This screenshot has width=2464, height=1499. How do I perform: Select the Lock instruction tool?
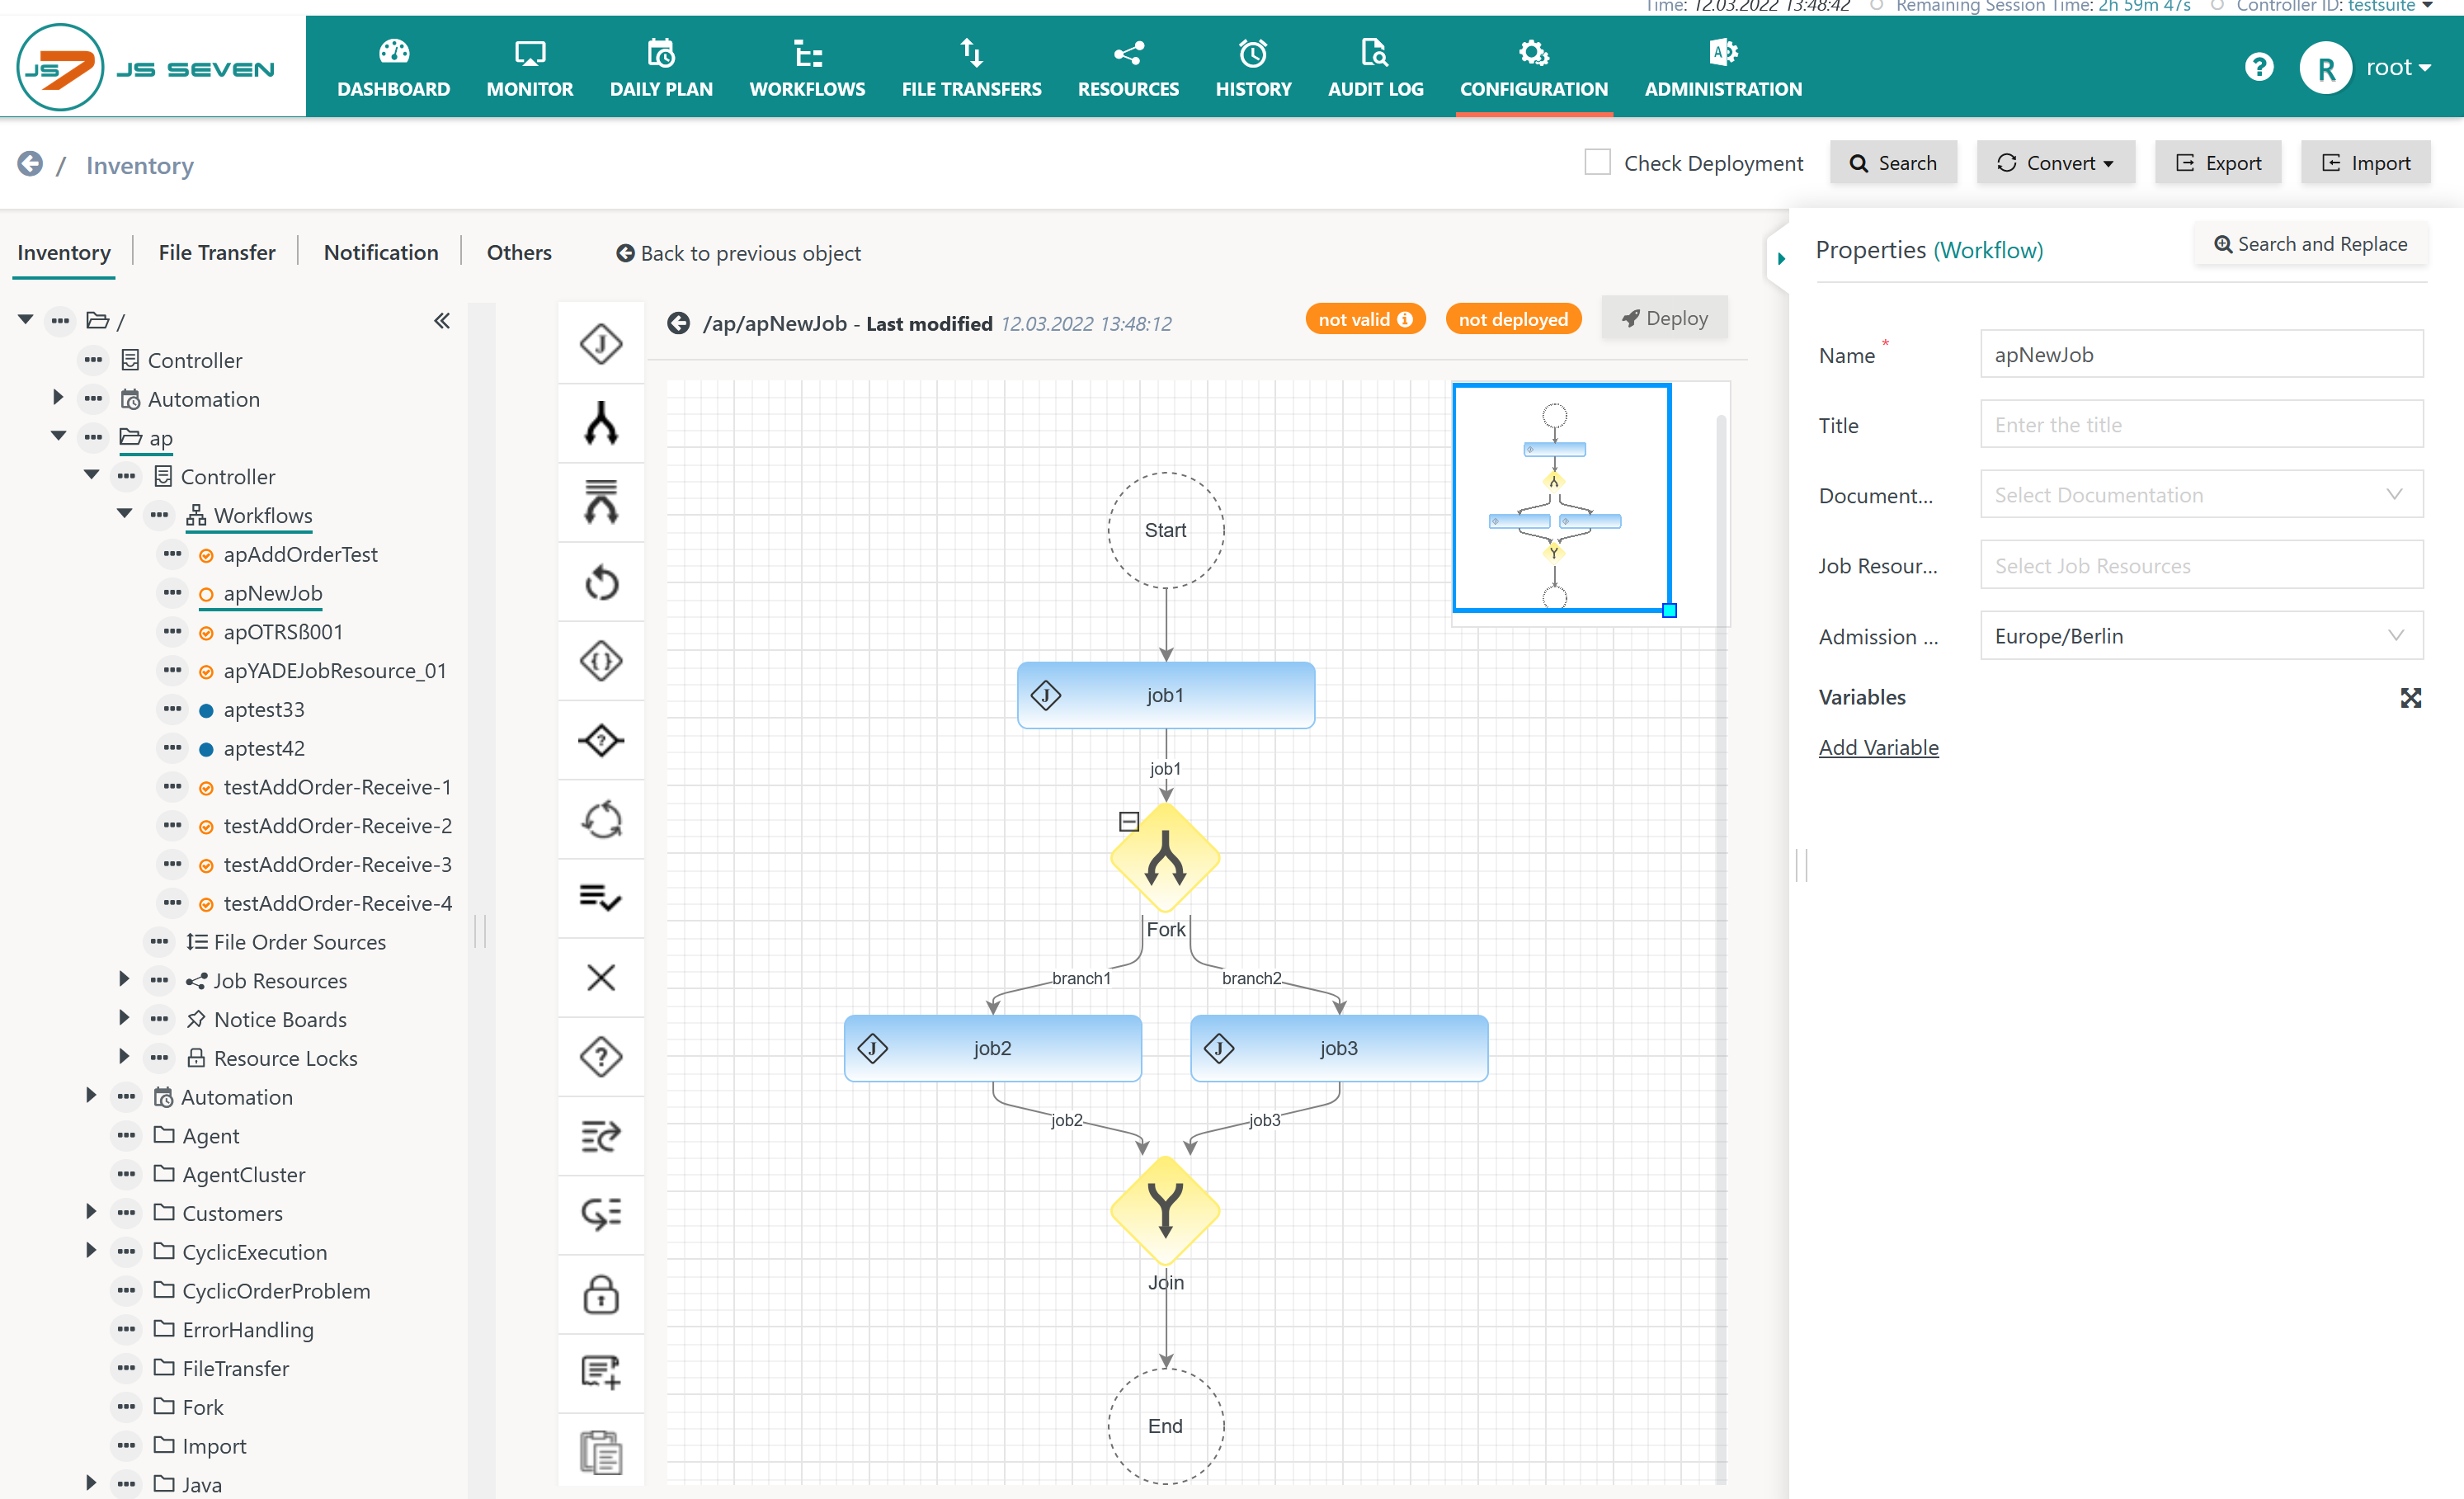(601, 1294)
